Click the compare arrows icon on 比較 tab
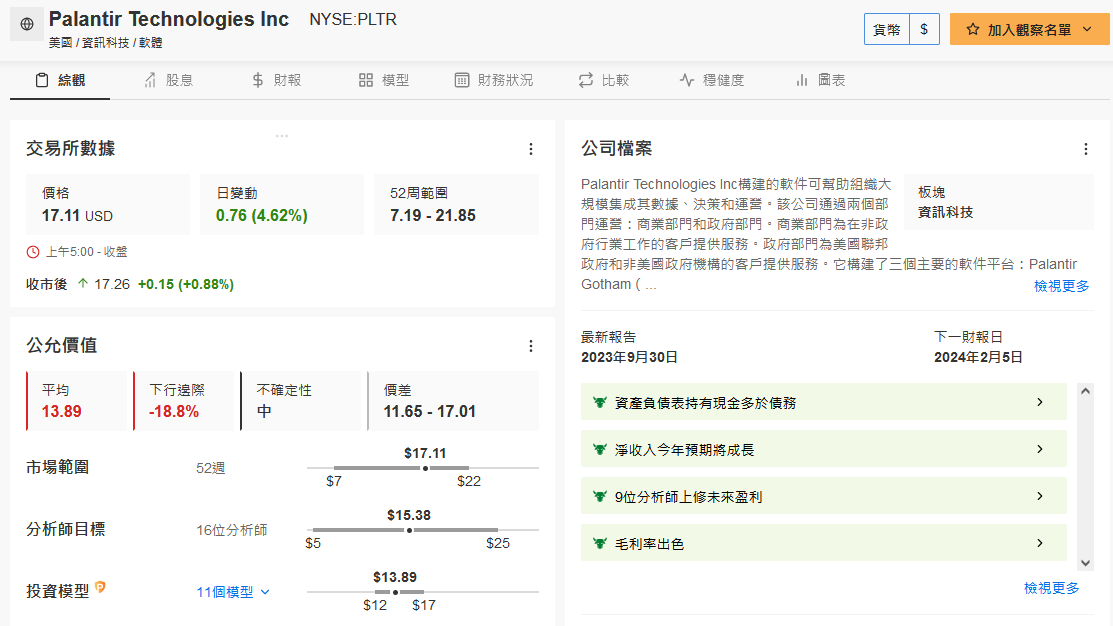This screenshot has width=1113, height=626. click(x=586, y=80)
